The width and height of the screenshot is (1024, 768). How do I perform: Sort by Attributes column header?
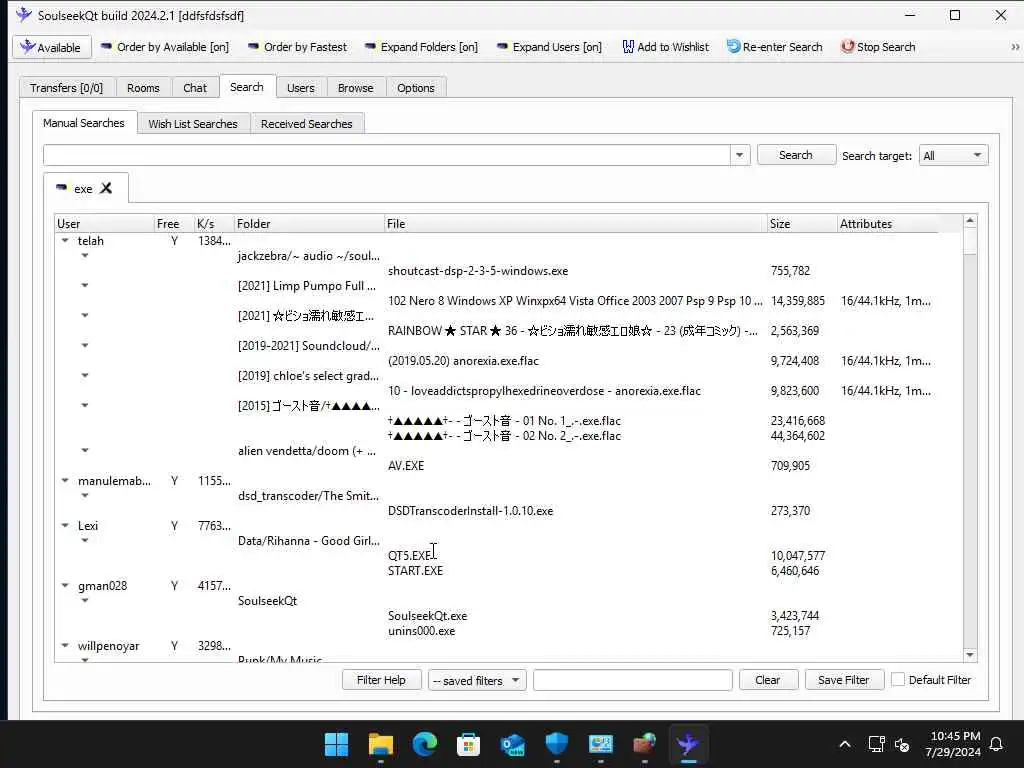(887, 223)
